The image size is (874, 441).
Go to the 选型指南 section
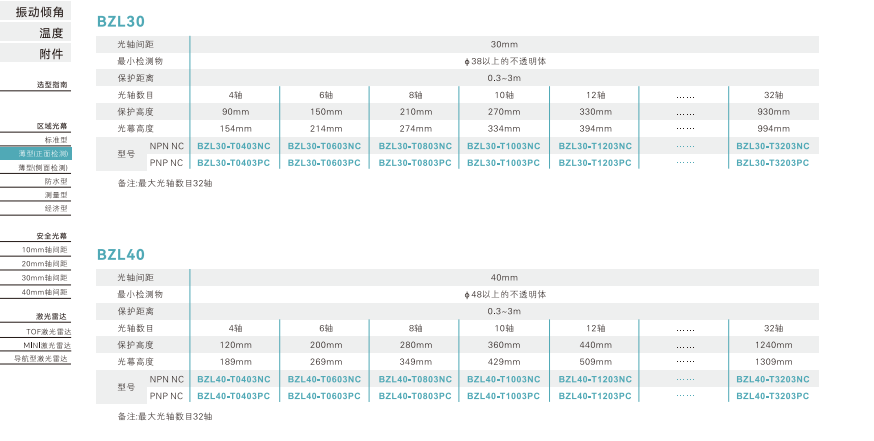click(52, 85)
